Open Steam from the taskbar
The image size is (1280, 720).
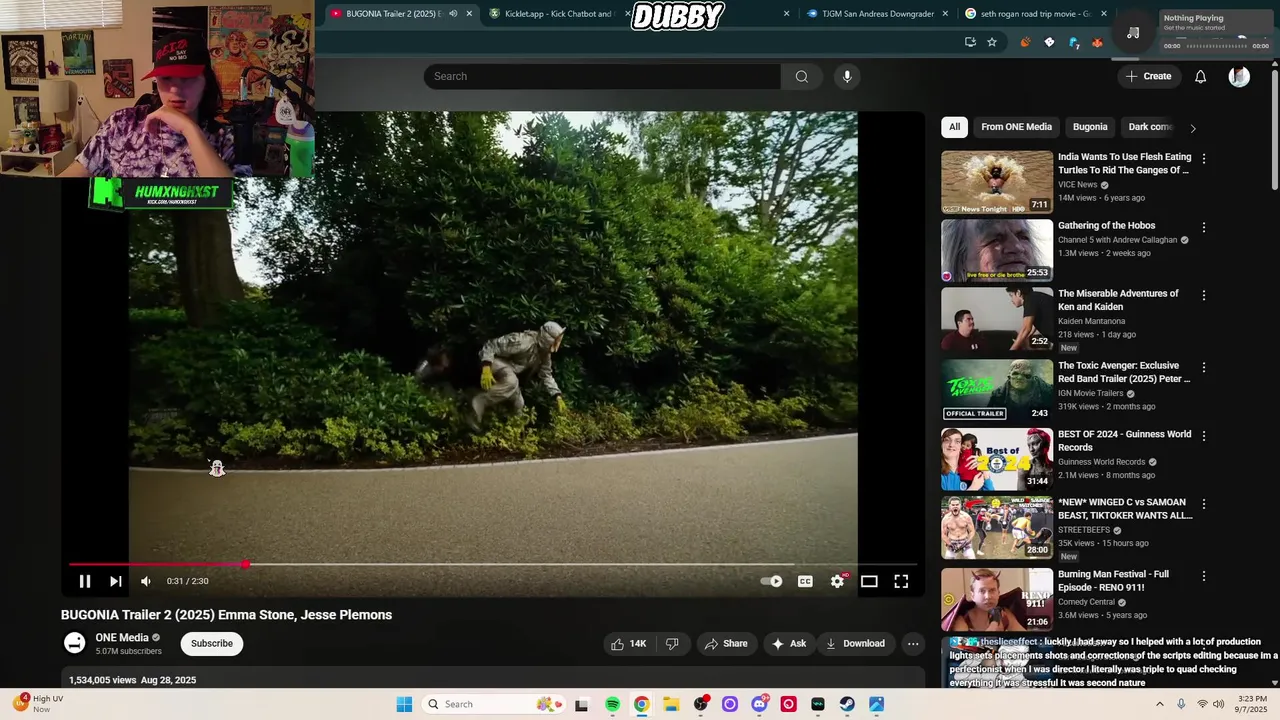pos(847,704)
